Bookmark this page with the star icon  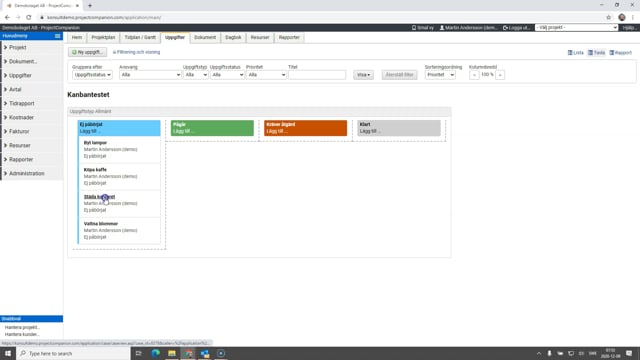click(x=609, y=17)
